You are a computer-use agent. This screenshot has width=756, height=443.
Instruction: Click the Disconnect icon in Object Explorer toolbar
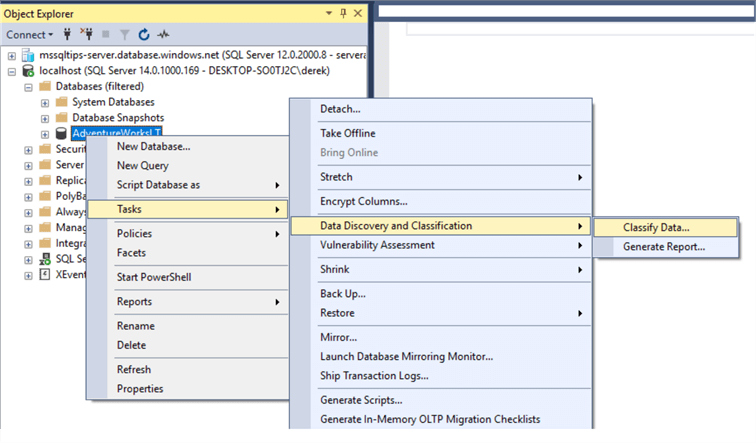86,35
